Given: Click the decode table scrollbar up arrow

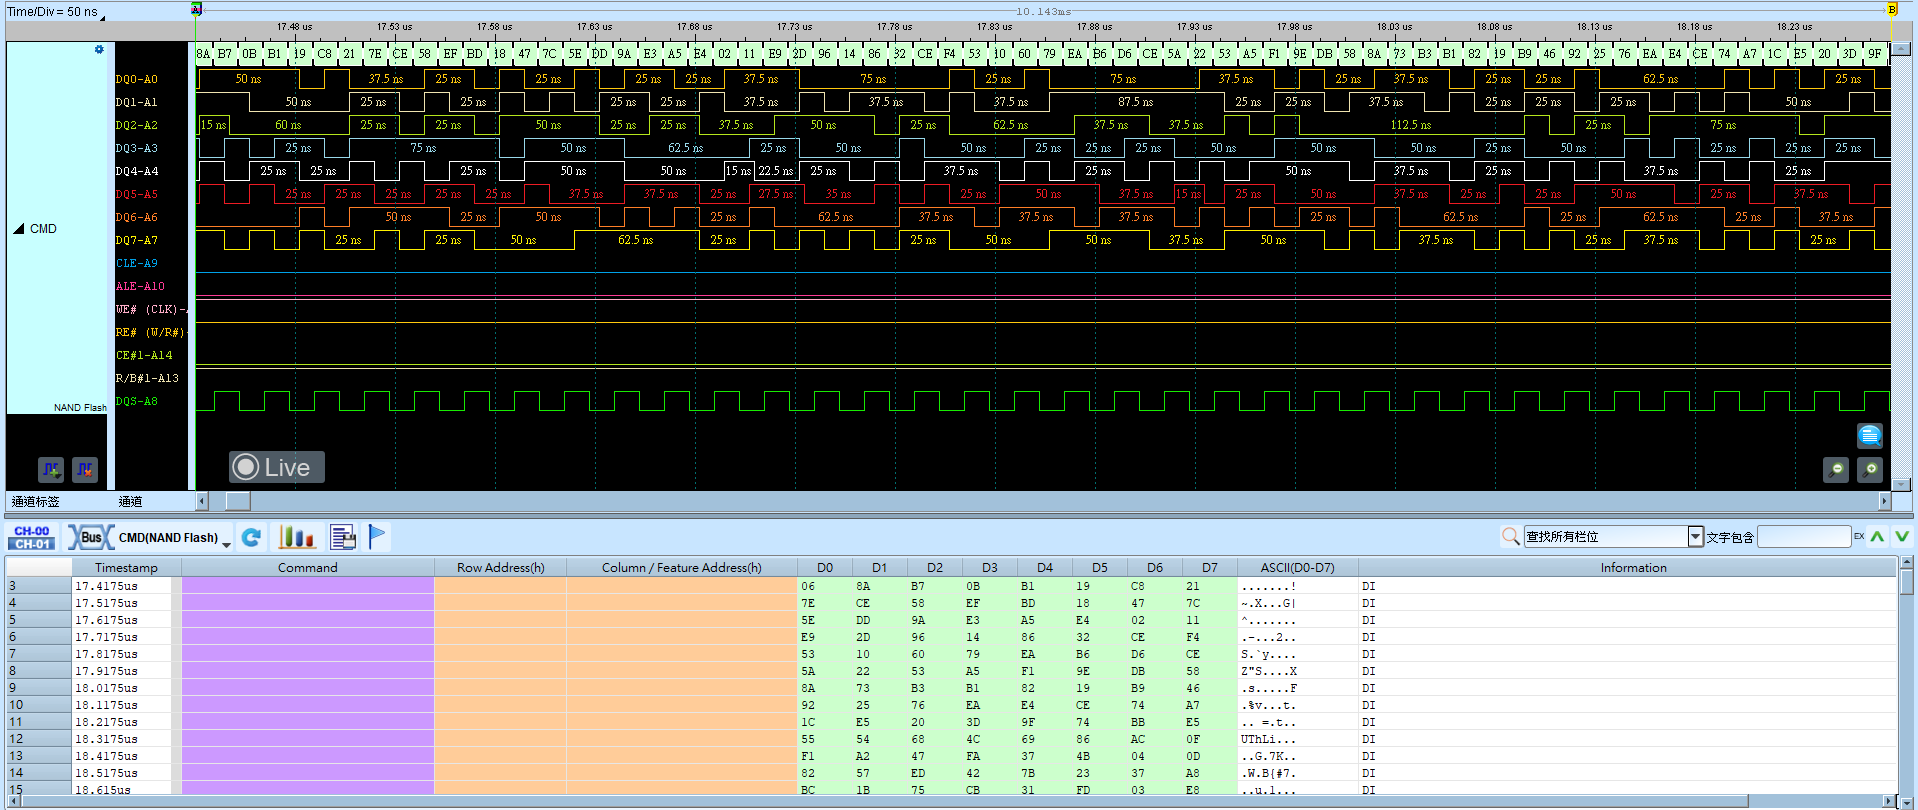Looking at the screenshot, I should coord(1906,565).
